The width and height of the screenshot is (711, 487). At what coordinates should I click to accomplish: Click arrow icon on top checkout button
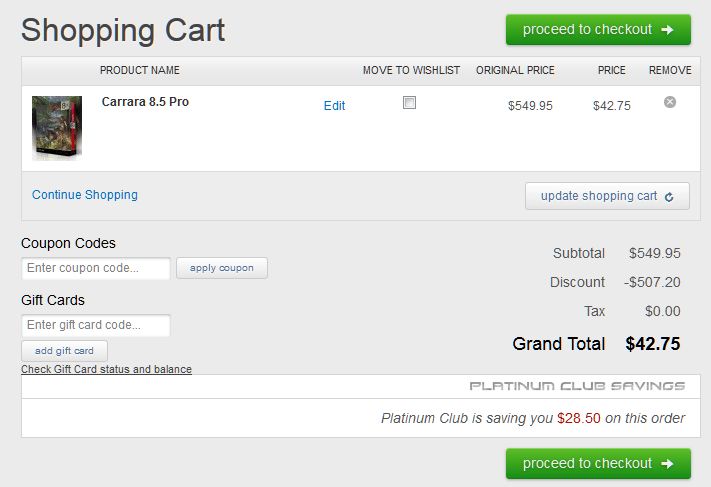point(668,30)
